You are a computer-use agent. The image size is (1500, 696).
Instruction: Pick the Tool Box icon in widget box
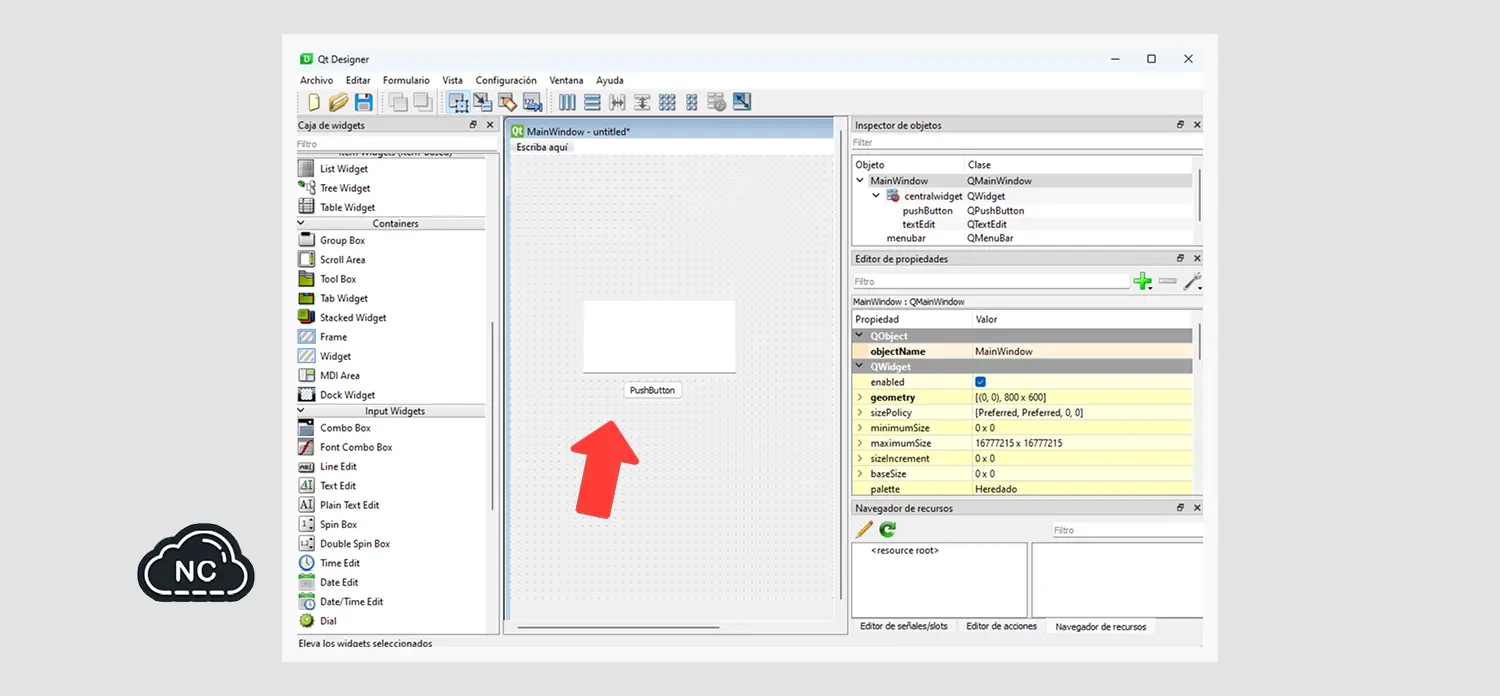click(x=307, y=279)
